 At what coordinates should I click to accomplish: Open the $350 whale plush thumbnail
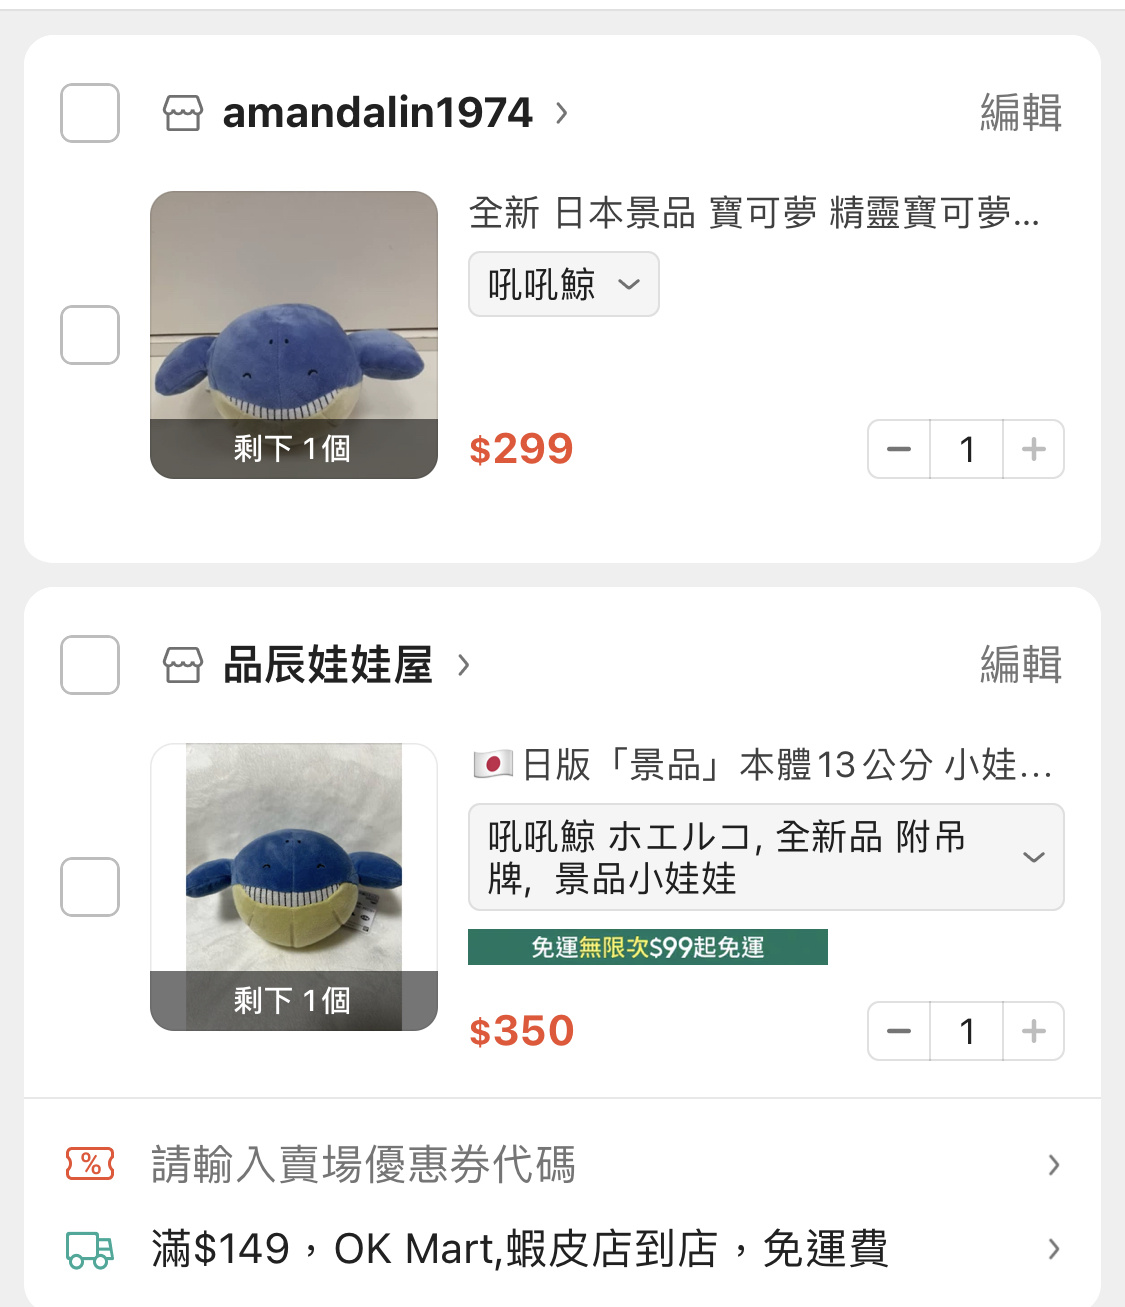pyautogui.click(x=294, y=887)
